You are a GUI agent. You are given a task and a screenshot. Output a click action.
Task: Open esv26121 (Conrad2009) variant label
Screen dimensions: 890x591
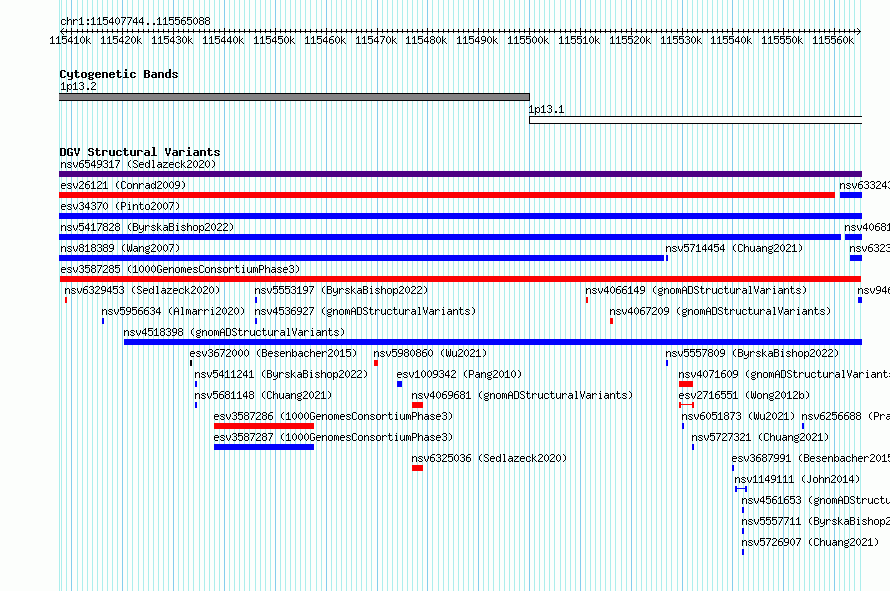pyautogui.click(x=123, y=185)
